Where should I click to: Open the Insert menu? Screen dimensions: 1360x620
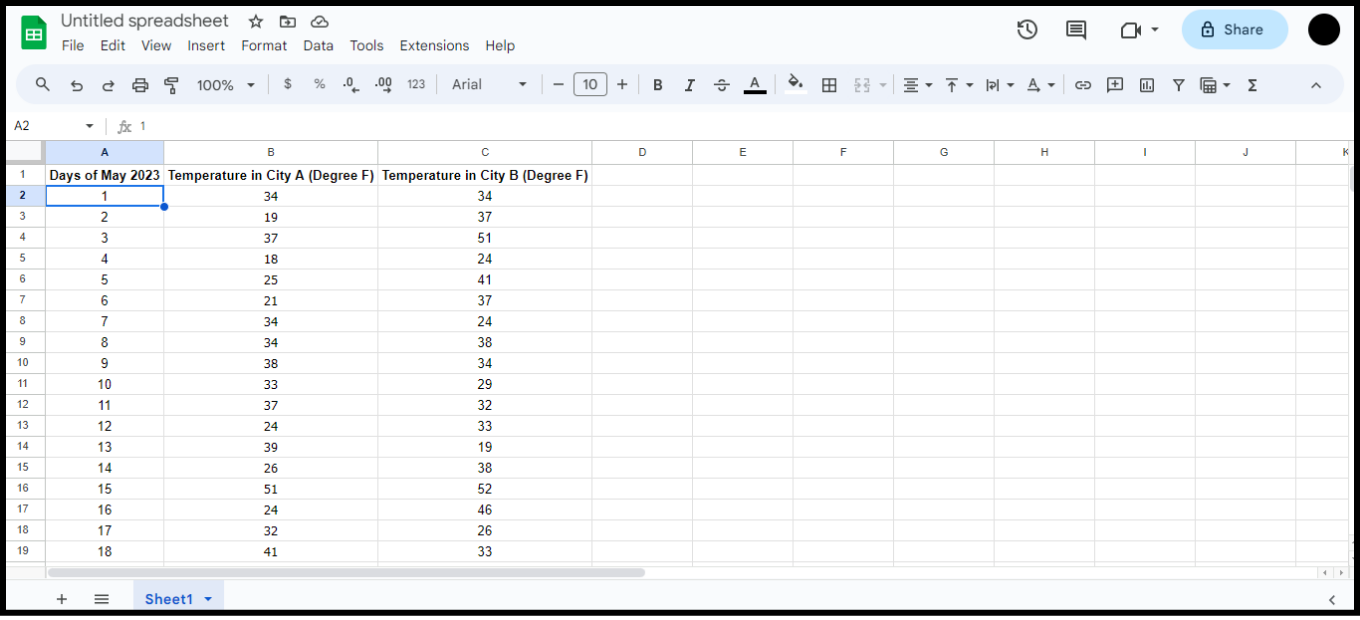point(206,46)
